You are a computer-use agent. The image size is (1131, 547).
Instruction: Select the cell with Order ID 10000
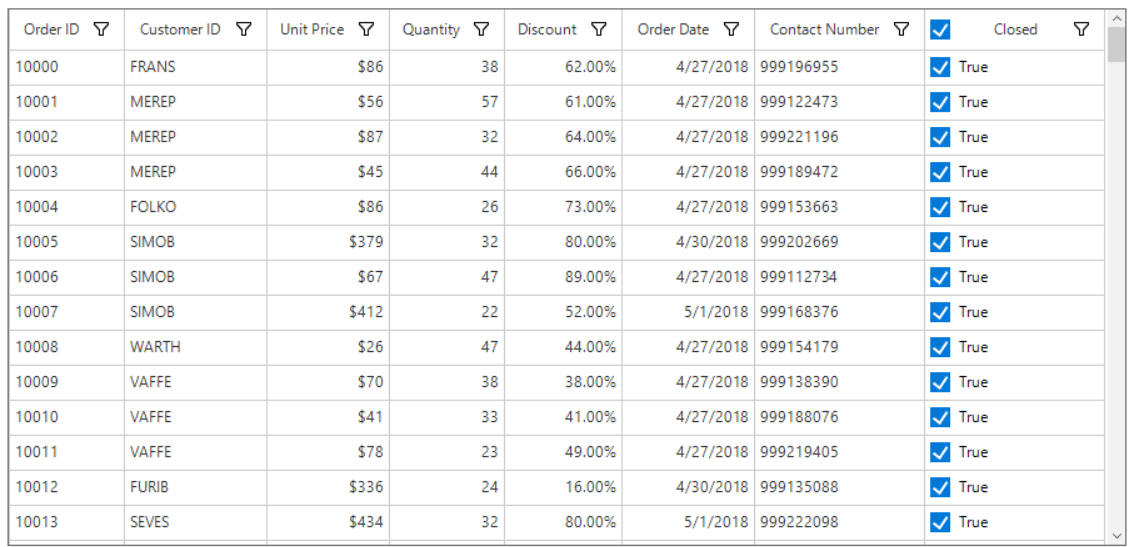66,67
